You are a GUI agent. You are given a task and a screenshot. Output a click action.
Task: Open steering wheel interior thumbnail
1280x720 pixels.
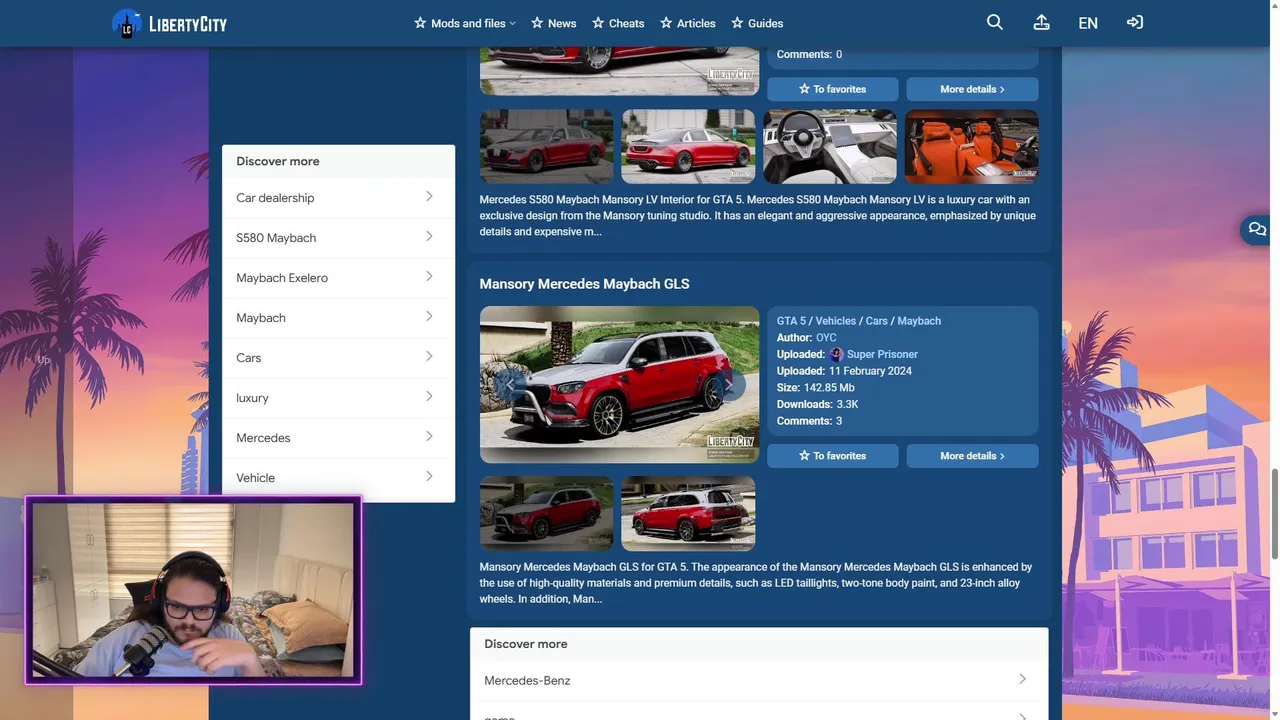830,147
